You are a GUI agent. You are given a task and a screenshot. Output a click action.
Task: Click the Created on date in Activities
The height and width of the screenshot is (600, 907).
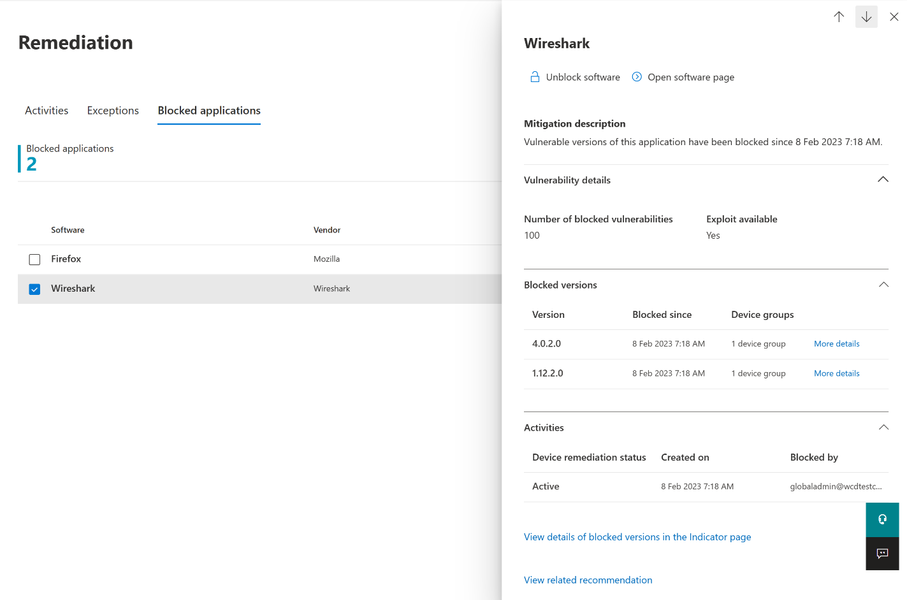pyautogui.click(x=697, y=487)
